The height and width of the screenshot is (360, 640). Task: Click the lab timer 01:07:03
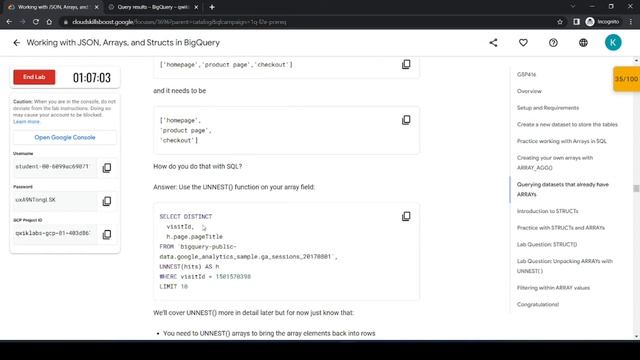point(92,78)
